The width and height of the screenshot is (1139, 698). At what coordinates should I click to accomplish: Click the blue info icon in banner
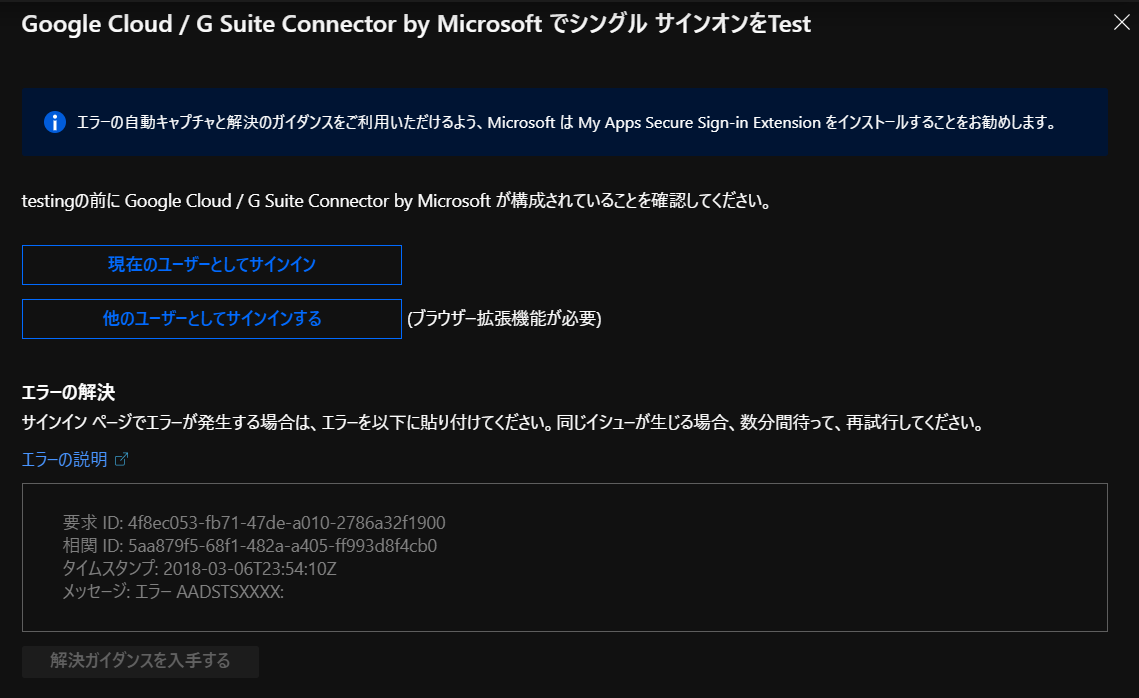54,122
